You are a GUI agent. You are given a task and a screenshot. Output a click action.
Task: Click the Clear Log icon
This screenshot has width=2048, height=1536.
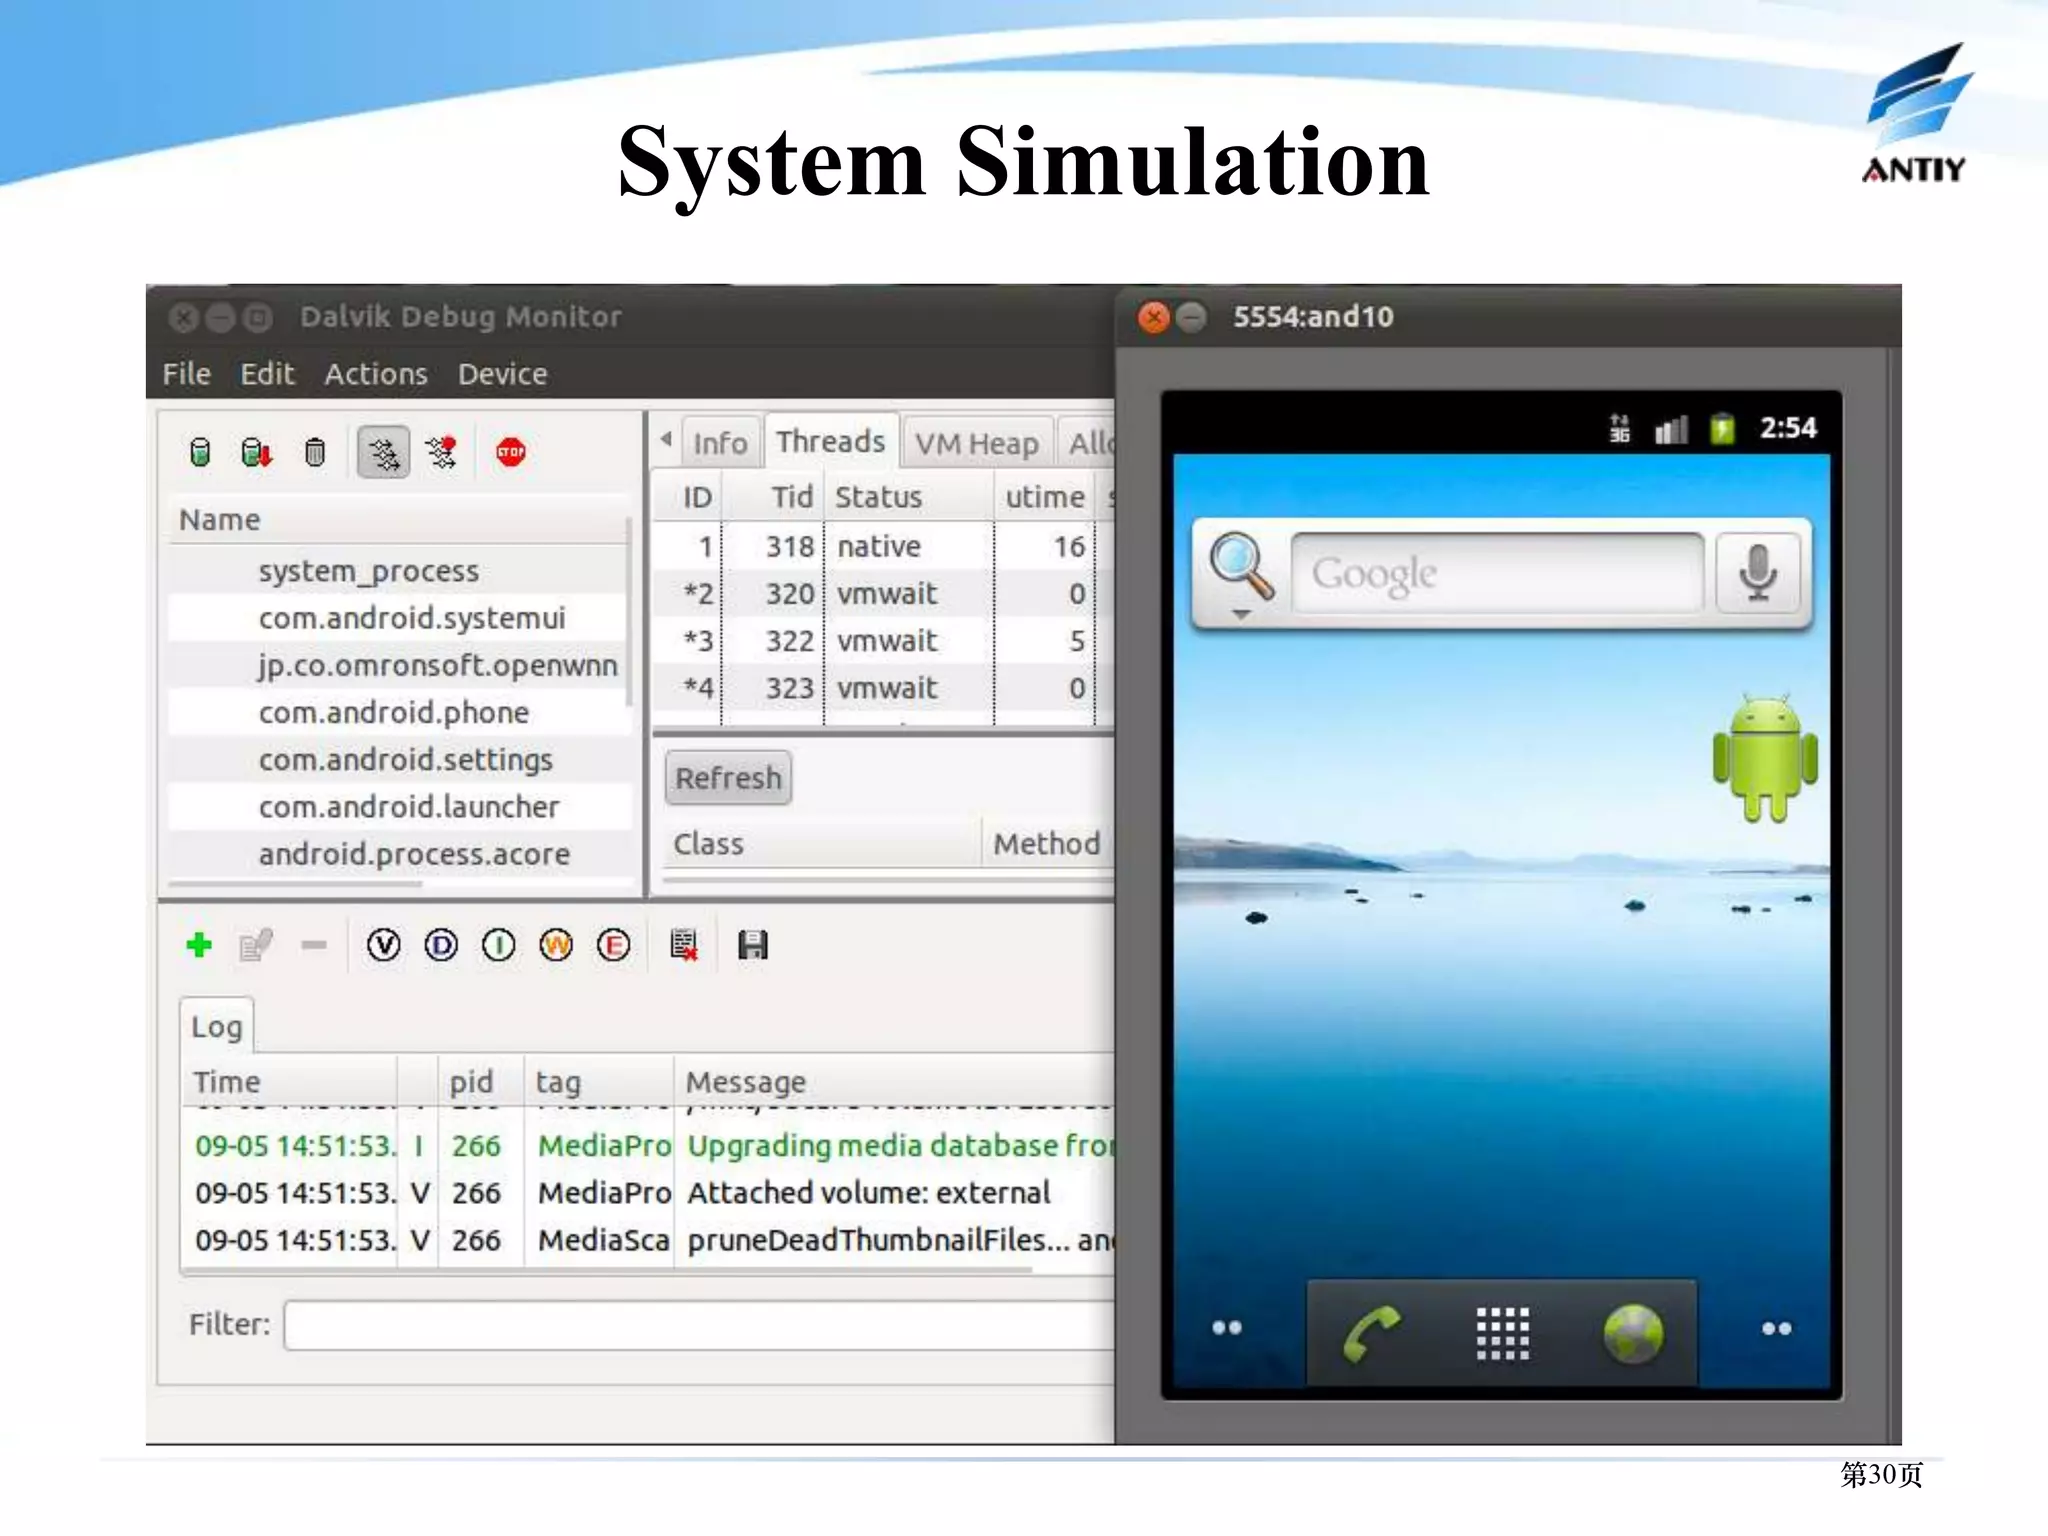click(x=684, y=945)
